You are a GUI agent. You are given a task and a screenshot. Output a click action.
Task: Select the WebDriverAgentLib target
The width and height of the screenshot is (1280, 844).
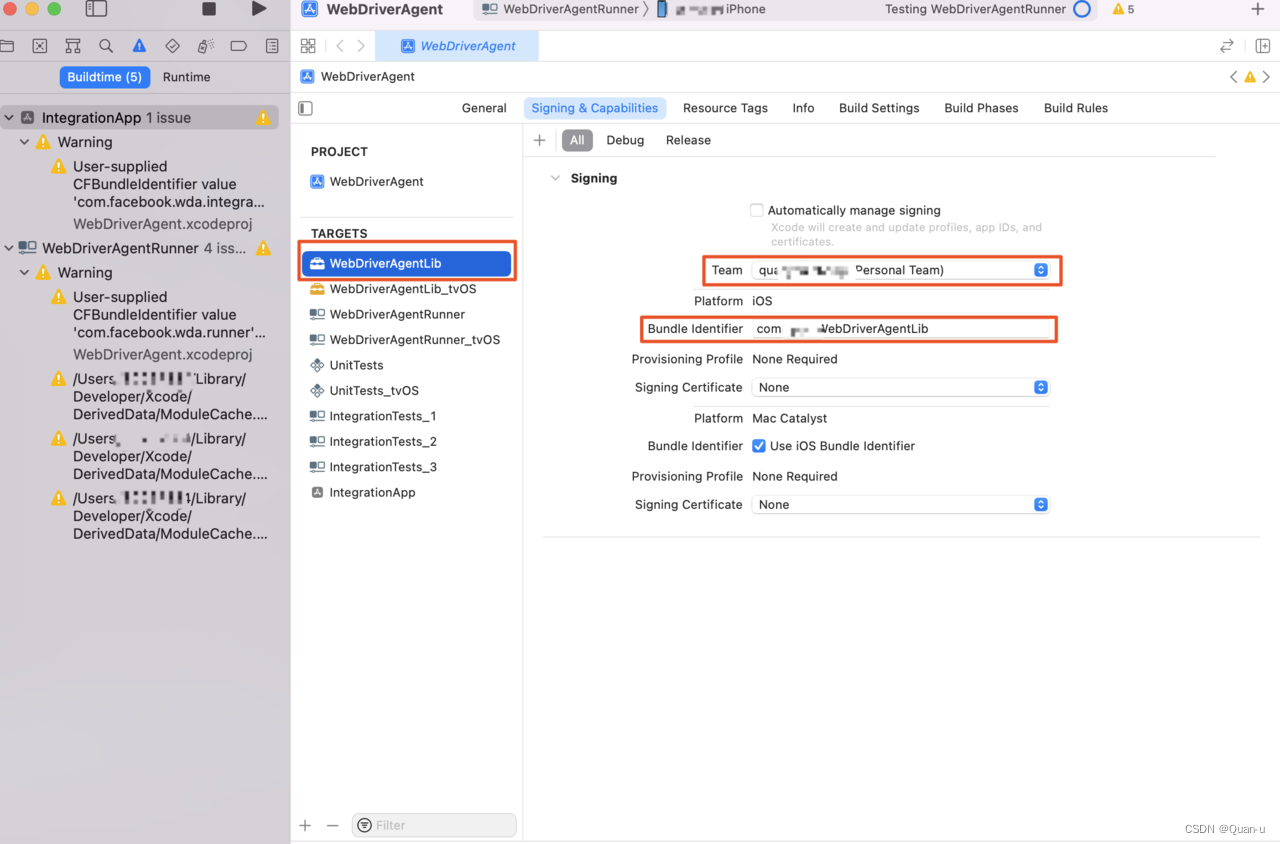(x=407, y=263)
